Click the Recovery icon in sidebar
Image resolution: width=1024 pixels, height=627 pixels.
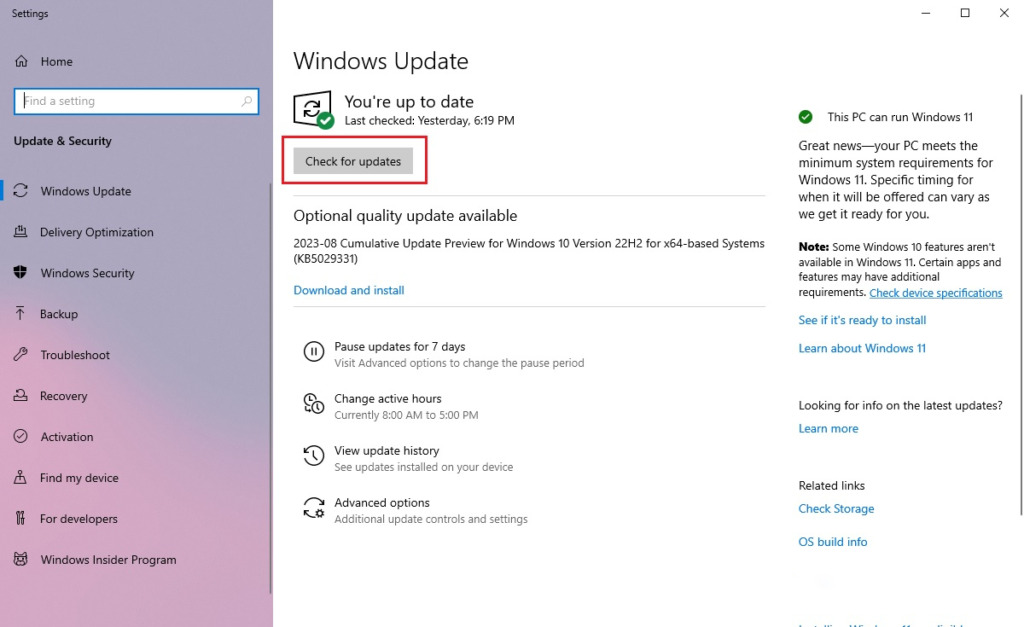tap(20, 396)
